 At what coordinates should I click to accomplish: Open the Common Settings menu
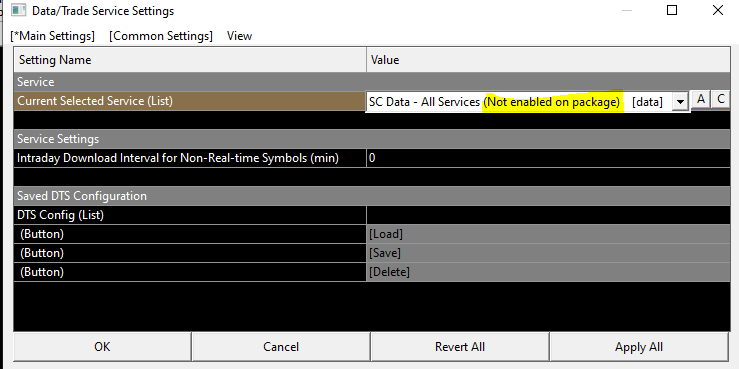(x=161, y=36)
